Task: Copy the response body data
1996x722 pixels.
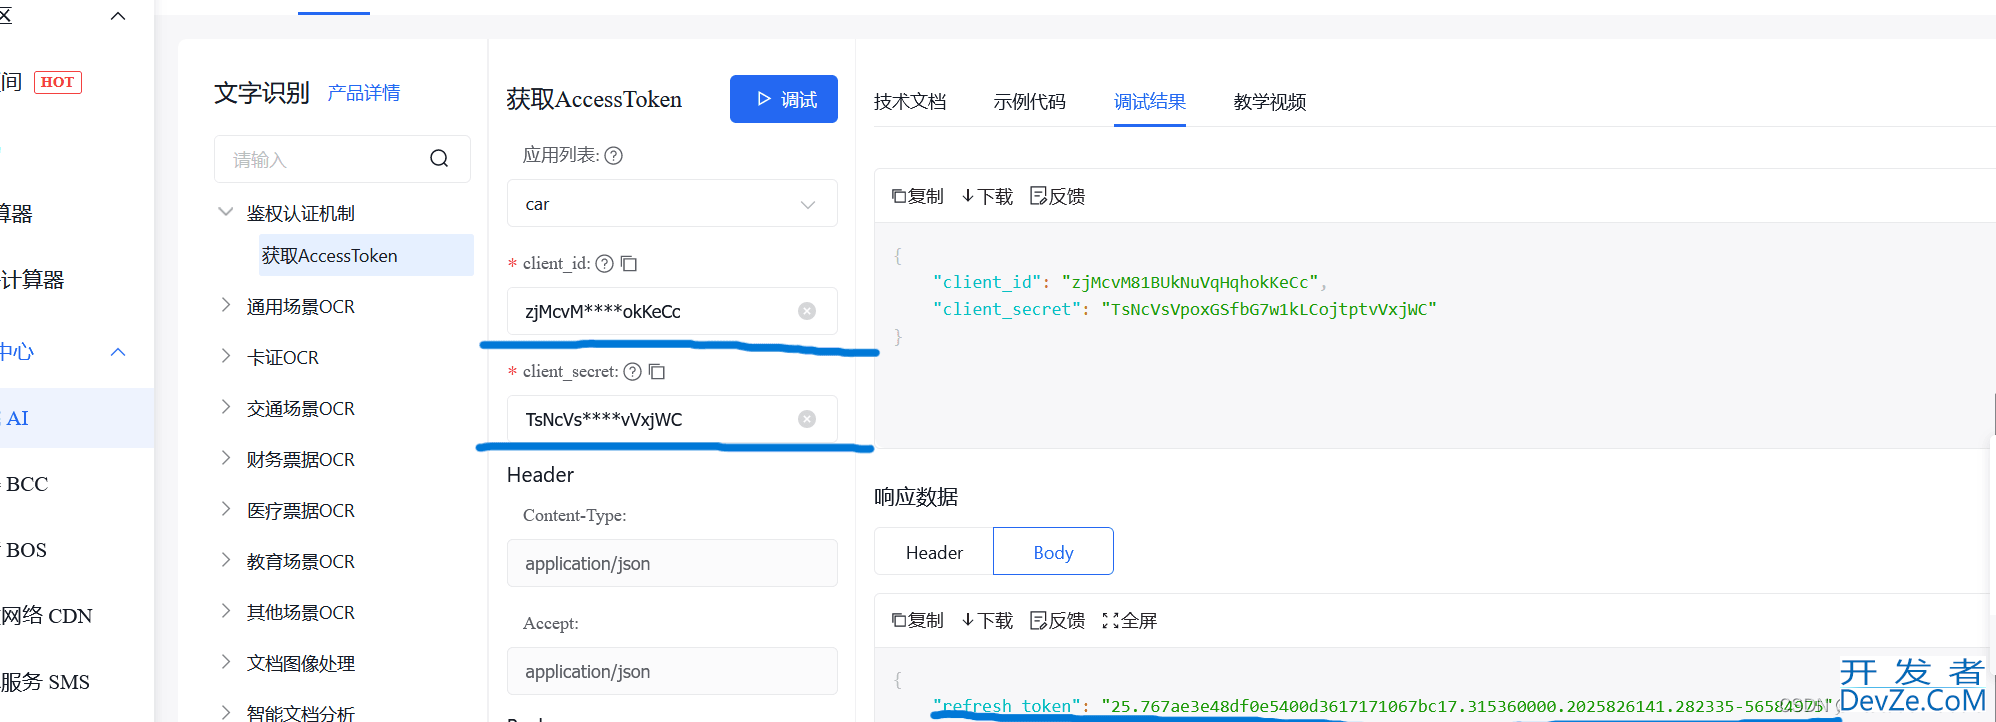Action: (917, 620)
